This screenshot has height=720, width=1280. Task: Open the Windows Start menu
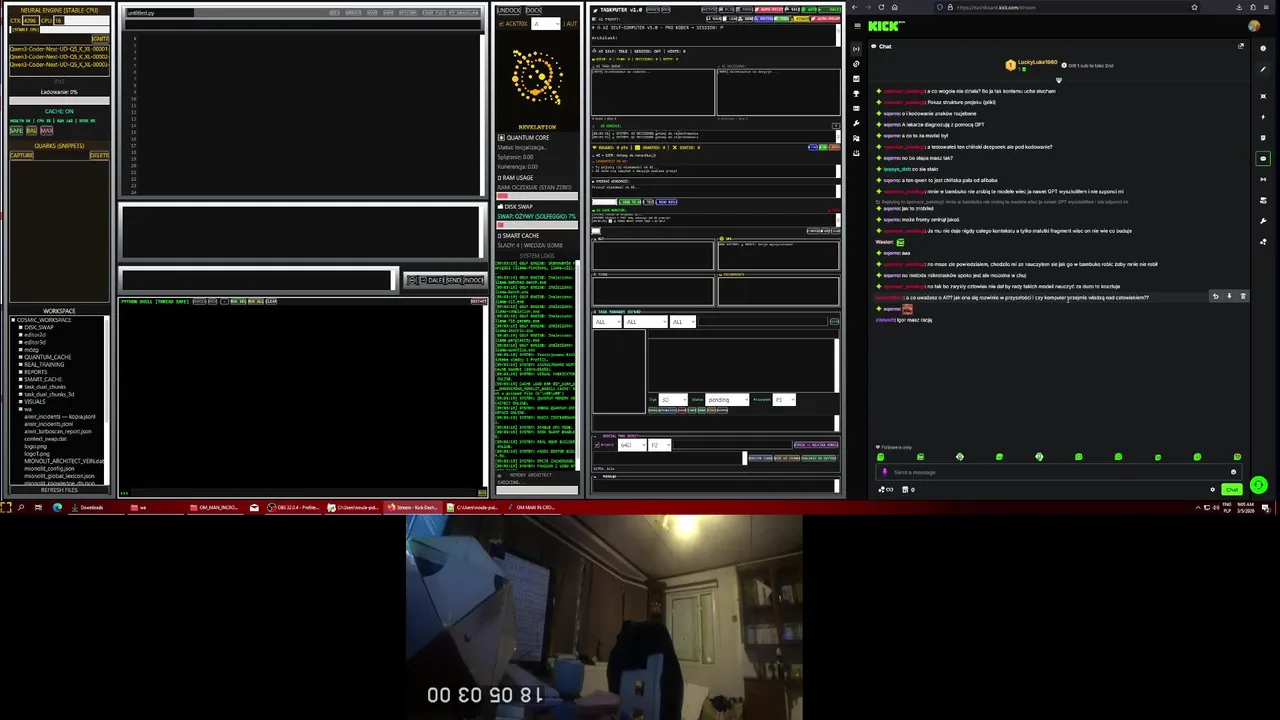pos(6,507)
